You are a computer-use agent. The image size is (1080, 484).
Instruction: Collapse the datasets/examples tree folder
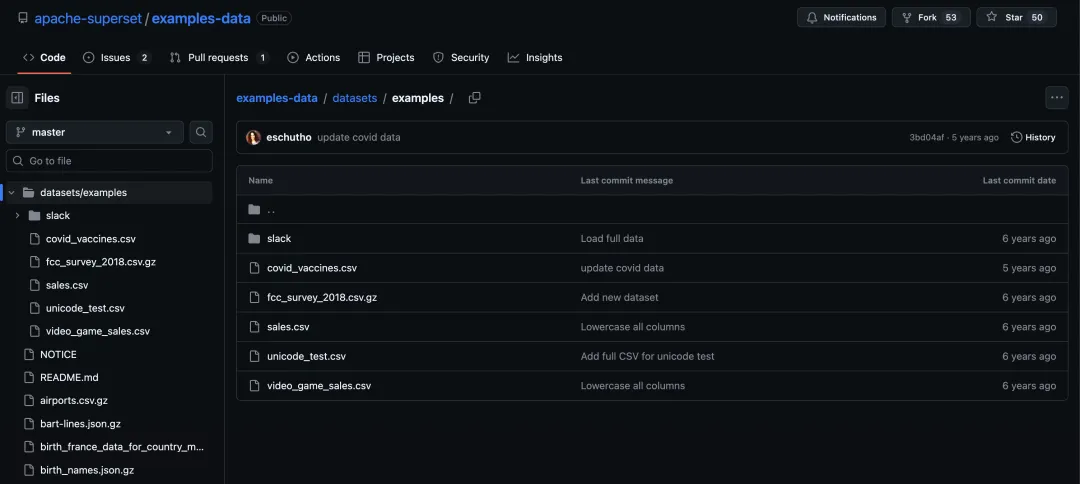point(12,193)
